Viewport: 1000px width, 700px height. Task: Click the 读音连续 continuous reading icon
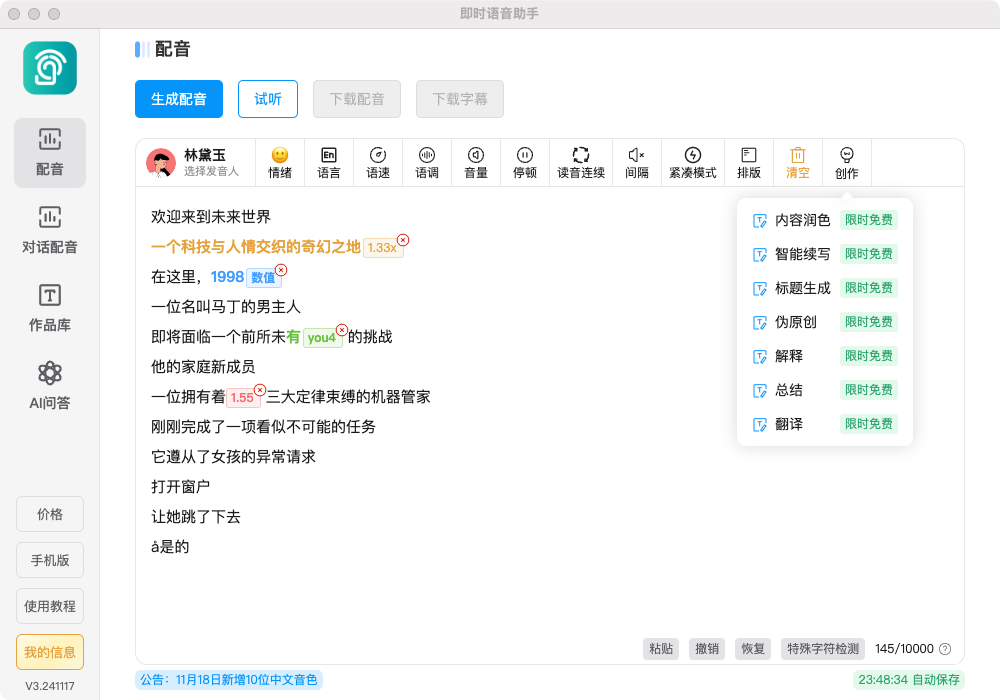click(581, 162)
